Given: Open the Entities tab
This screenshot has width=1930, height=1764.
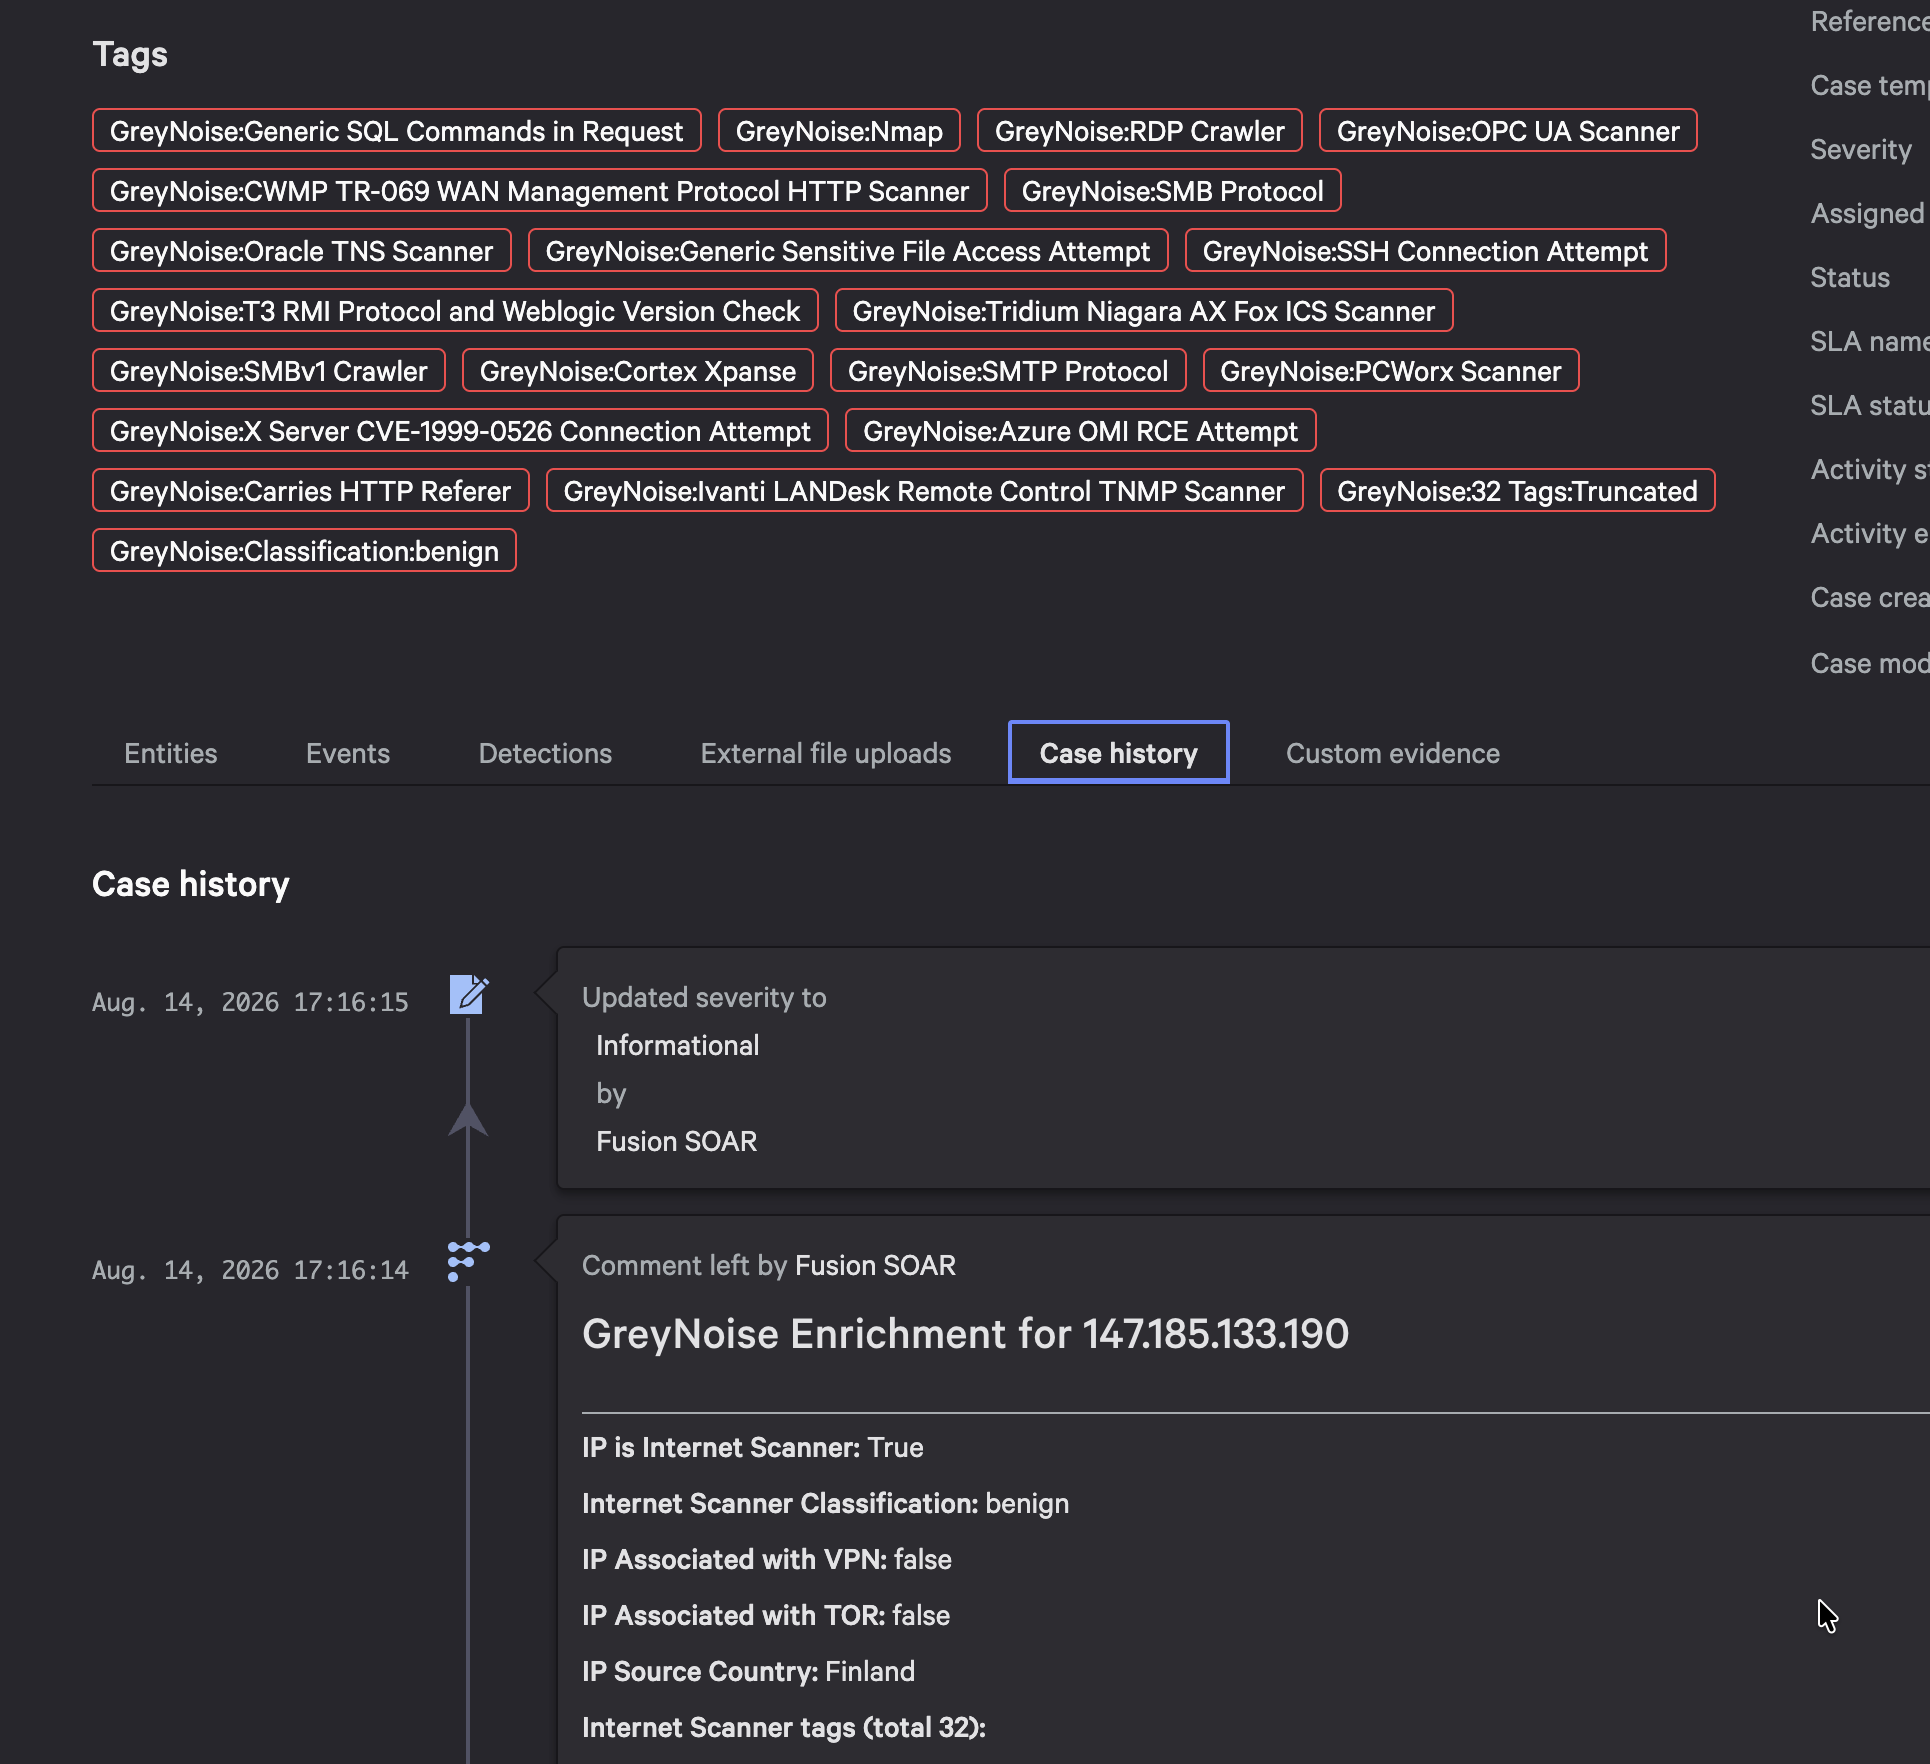Looking at the screenshot, I should pyautogui.click(x=171, y=753).
